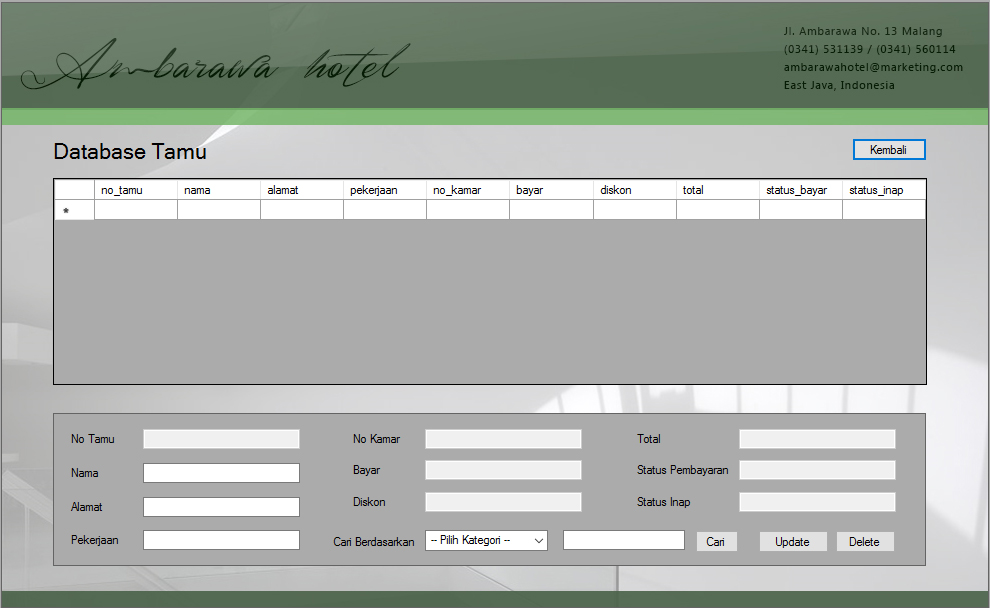Click the status_inap column header
Screen dimensions: 990x608
(x=883, y=190)
